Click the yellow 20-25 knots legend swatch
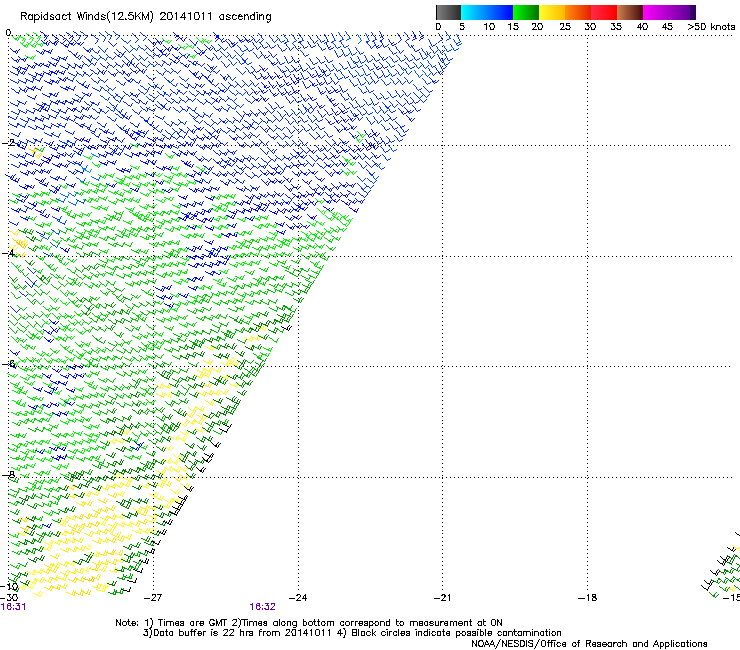The image size is (740, 650). click(x=552, y=12)
